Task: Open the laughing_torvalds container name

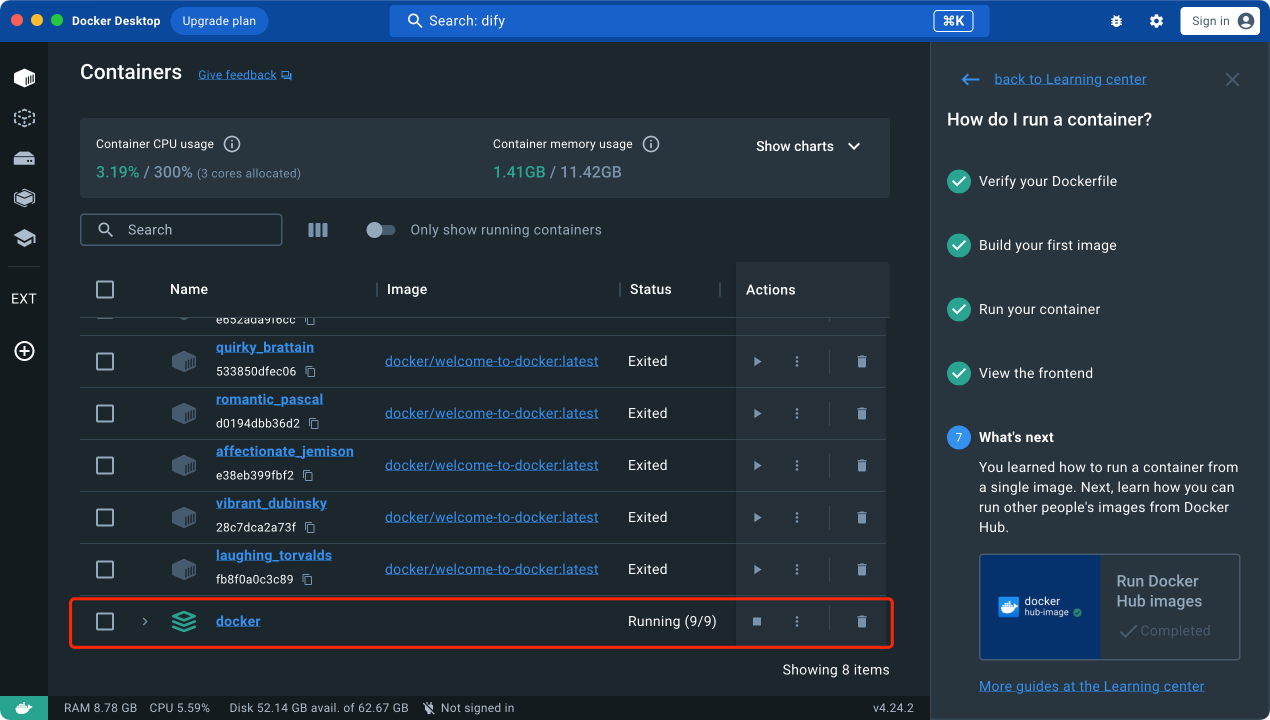Action: click(274, 555)
